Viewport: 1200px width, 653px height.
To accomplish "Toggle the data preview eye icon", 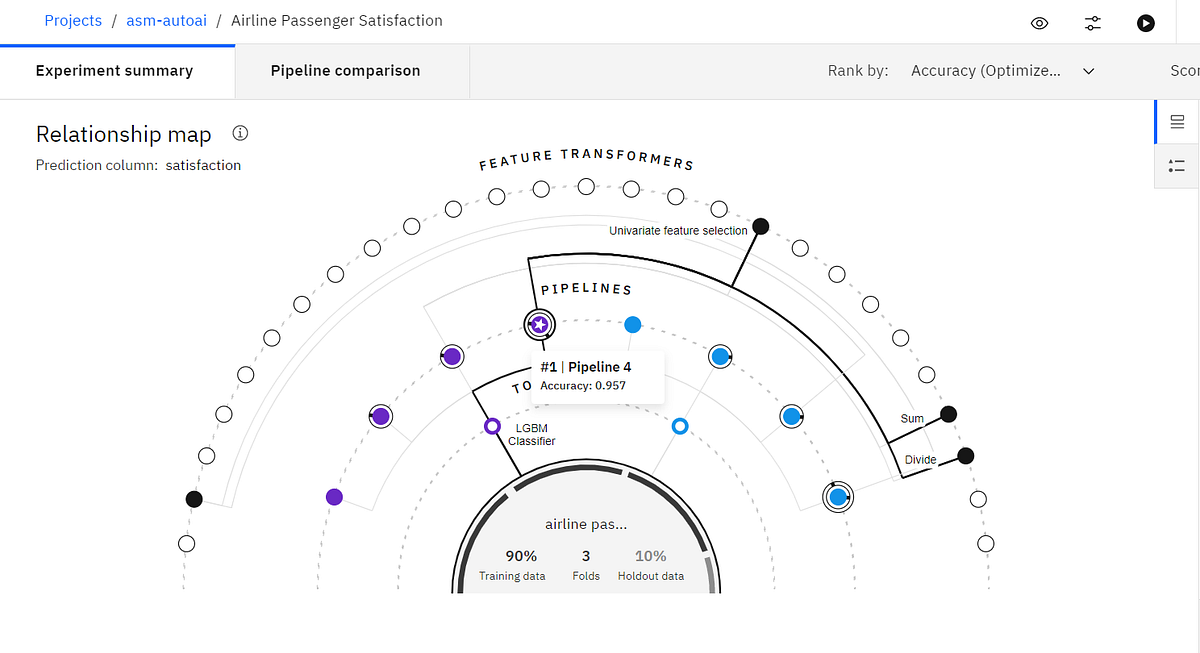I will (x=1039, y=22).
